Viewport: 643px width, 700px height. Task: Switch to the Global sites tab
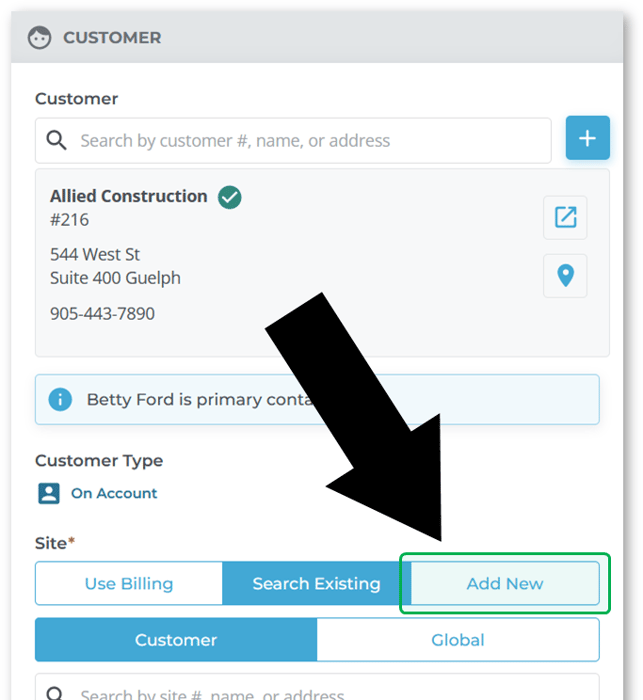click(x=457, y=640)
